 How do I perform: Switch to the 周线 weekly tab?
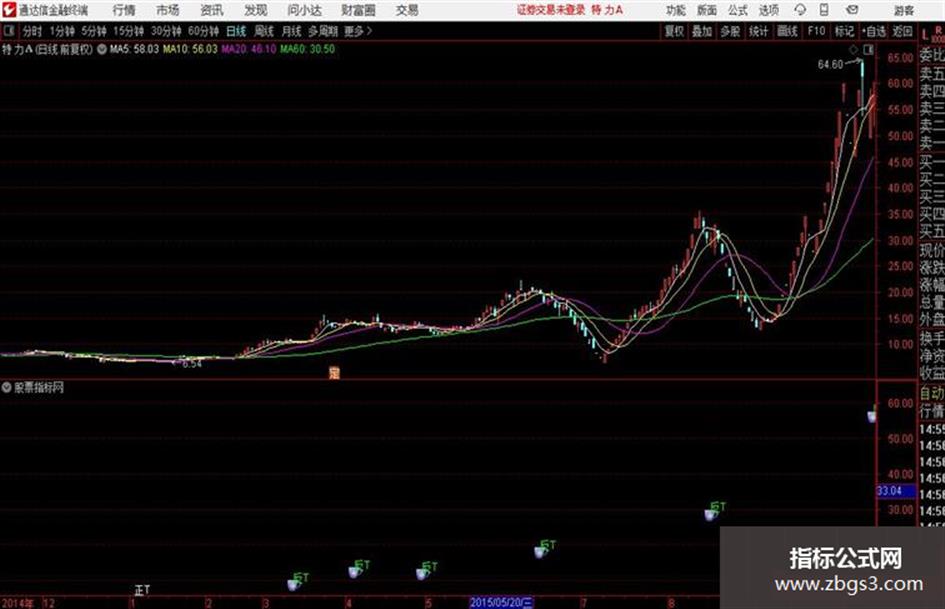(x=263, y=31)
